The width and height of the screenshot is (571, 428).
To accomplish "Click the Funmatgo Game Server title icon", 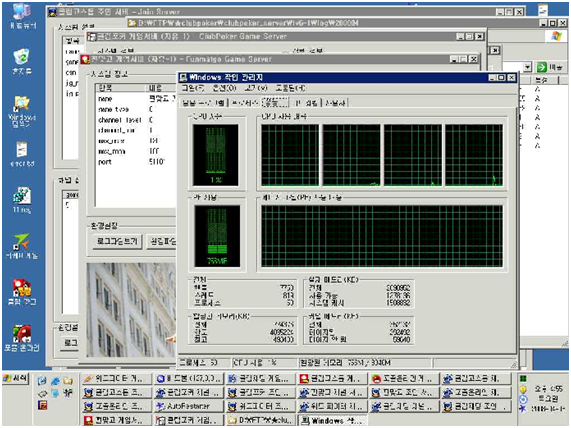I will [x=85, y=59].
